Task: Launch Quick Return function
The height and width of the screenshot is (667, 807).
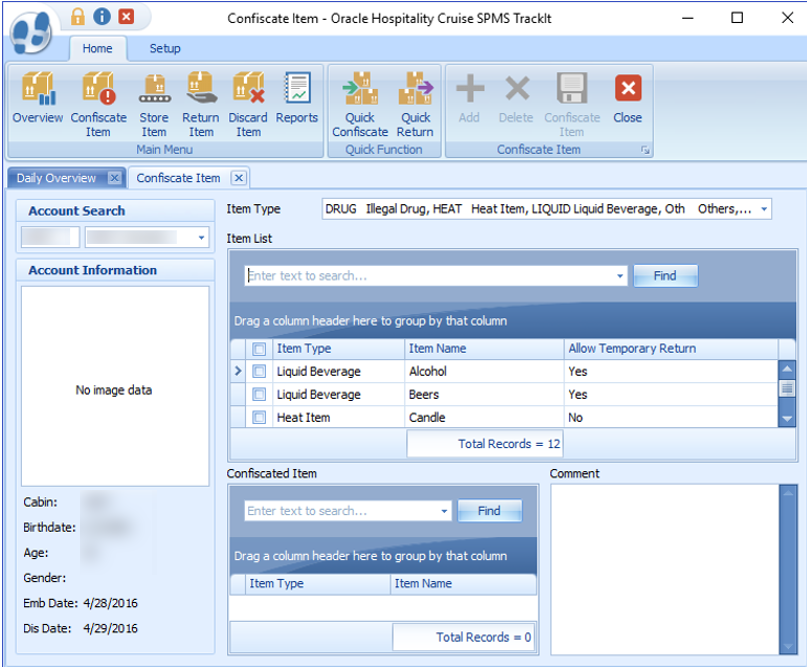Action: coord(415,104)
